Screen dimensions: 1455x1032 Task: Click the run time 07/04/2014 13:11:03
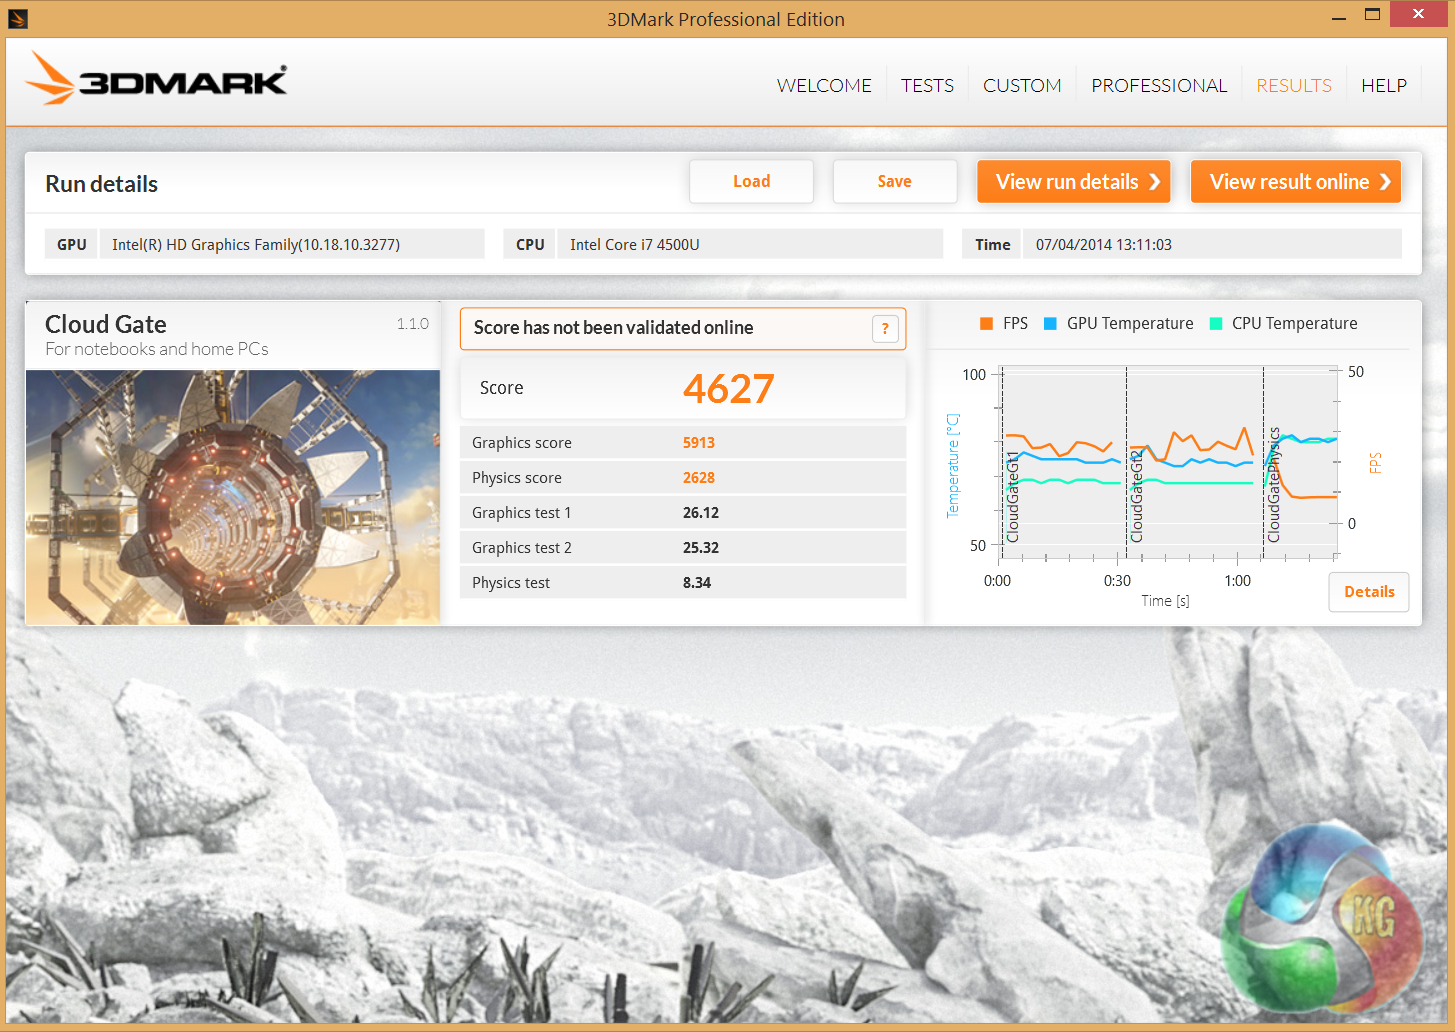(x=1104, y=245)
